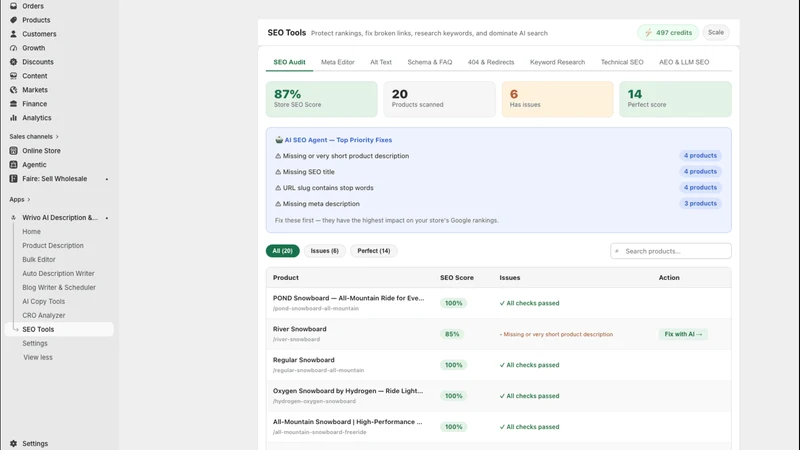Click Fix with AI for River Snowboard

click(683, 334)
